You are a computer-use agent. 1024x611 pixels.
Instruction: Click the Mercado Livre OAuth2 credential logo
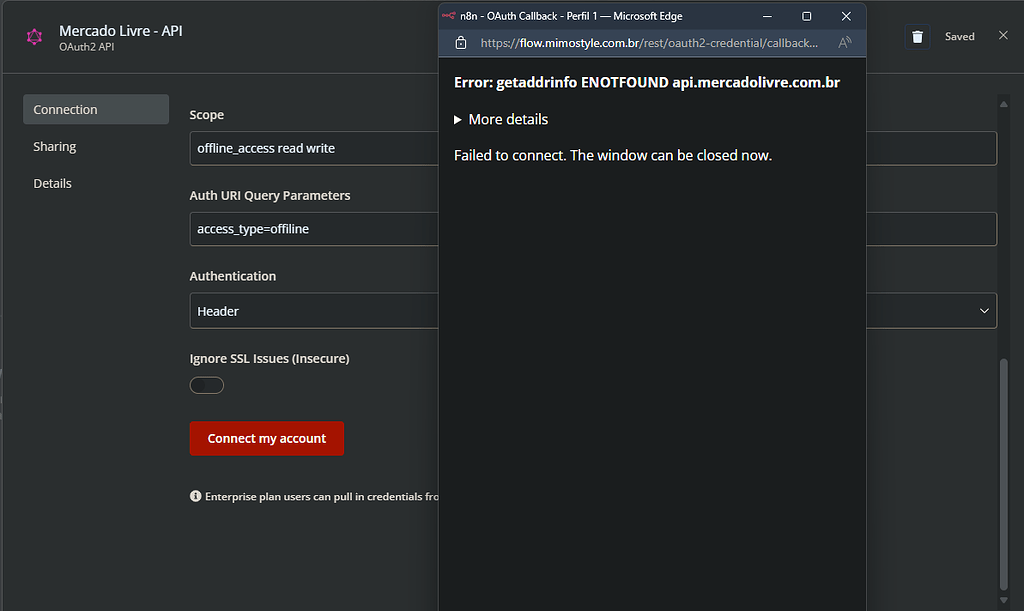pos(33,35)
